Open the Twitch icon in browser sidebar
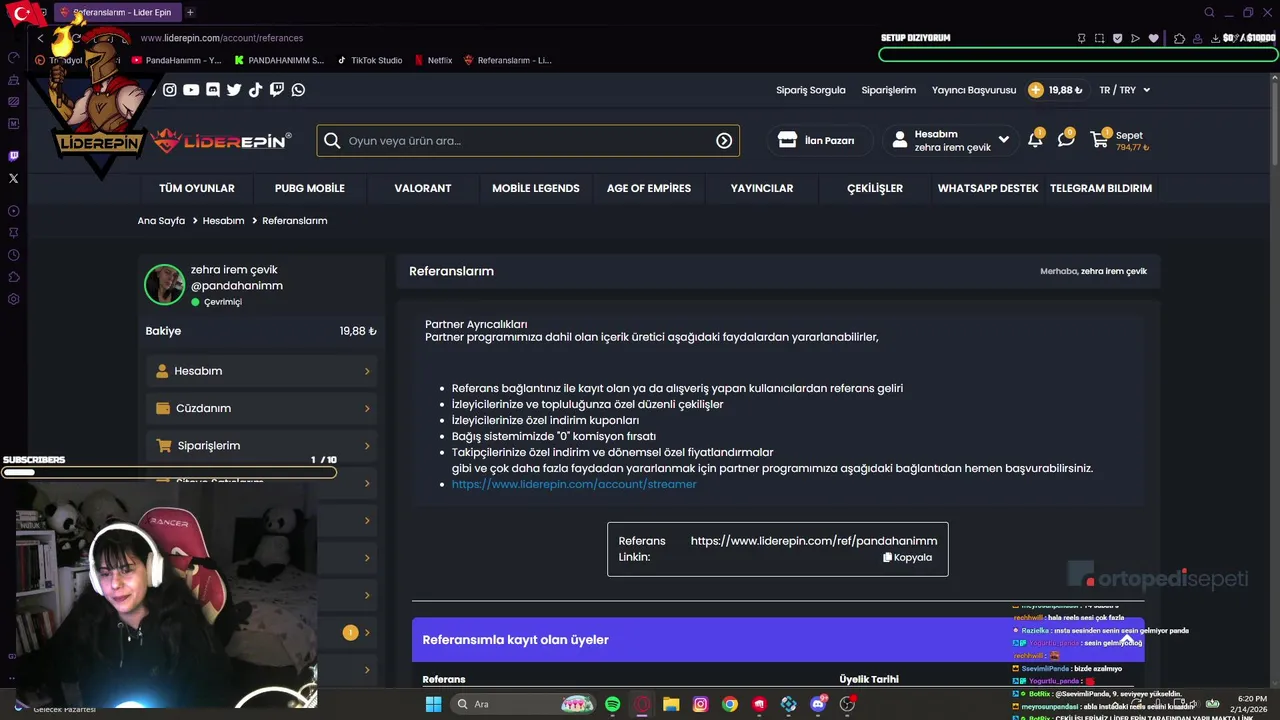 click(x=13, y=156)
